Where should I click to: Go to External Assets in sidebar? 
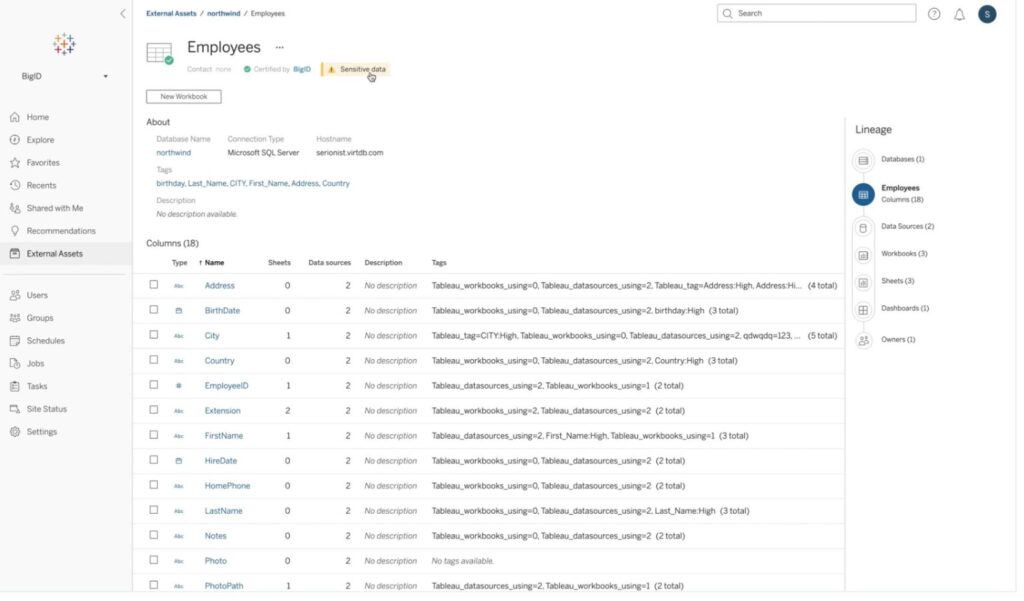pos(54,254)
